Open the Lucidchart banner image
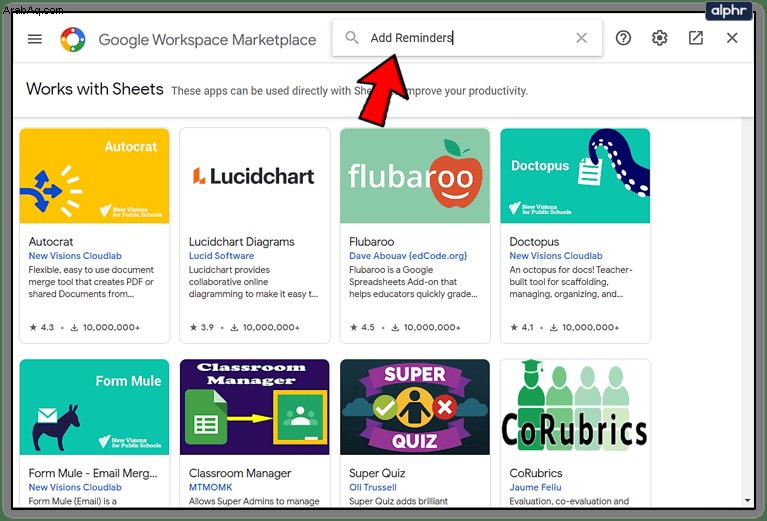This screenshot has width=767, height=521. (255, 176)
